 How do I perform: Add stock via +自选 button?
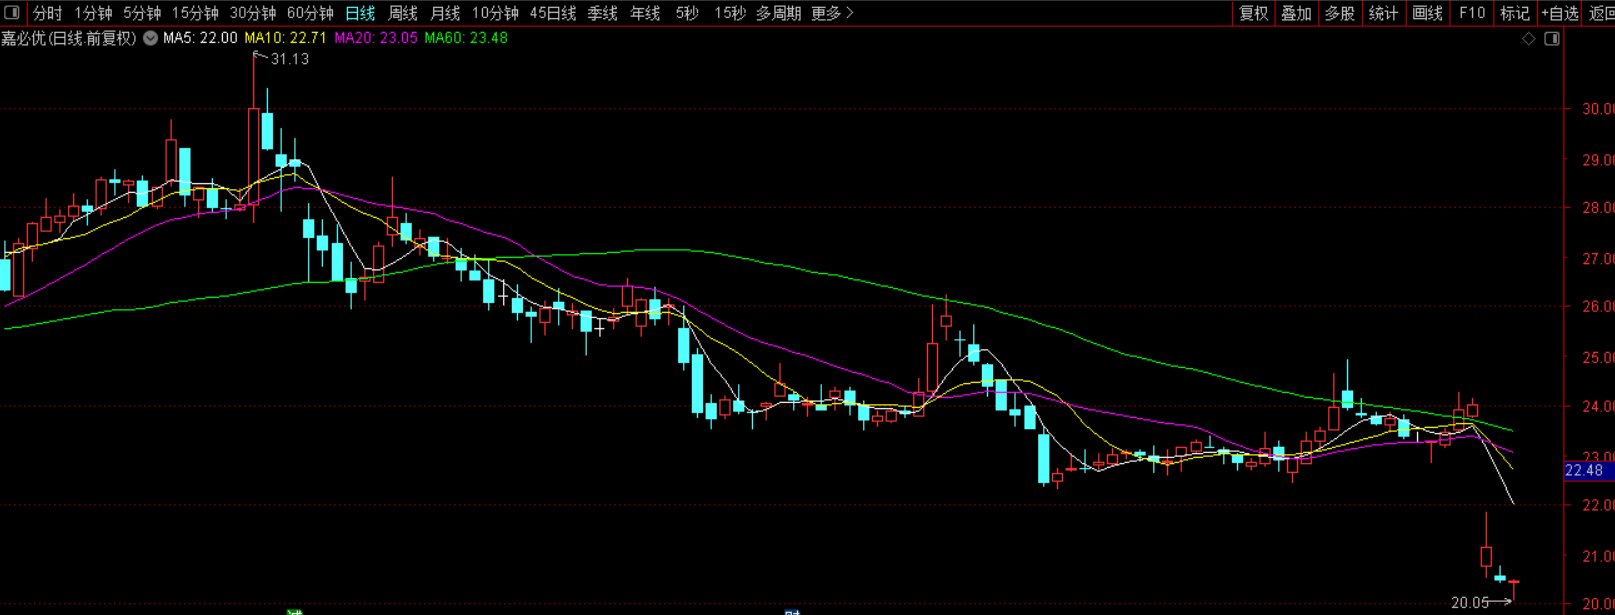click(x=1560, y=13)
